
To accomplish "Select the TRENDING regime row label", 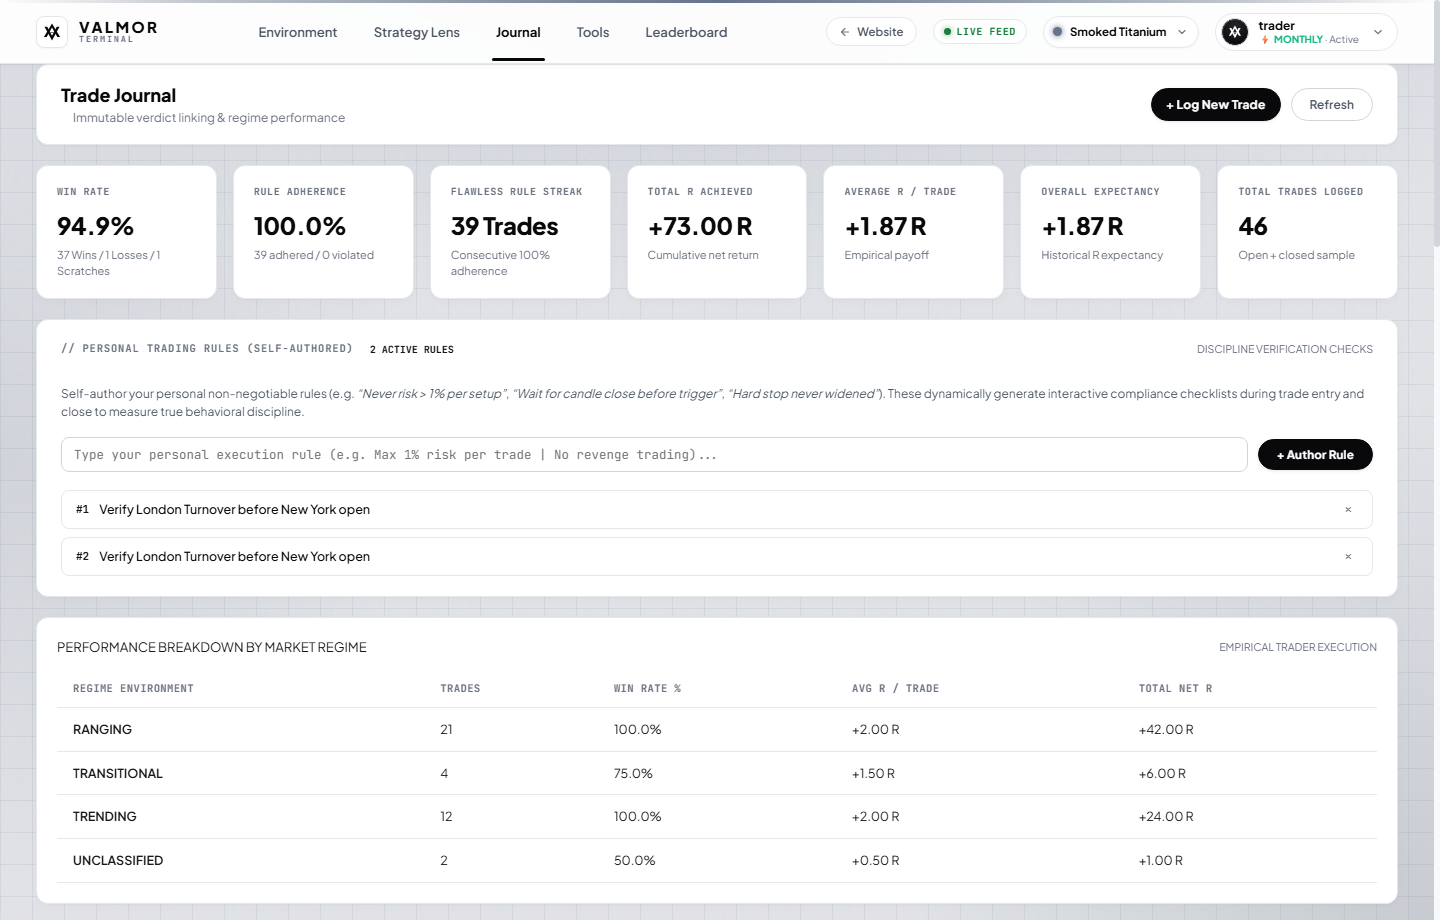I will (x=105, y=817).
